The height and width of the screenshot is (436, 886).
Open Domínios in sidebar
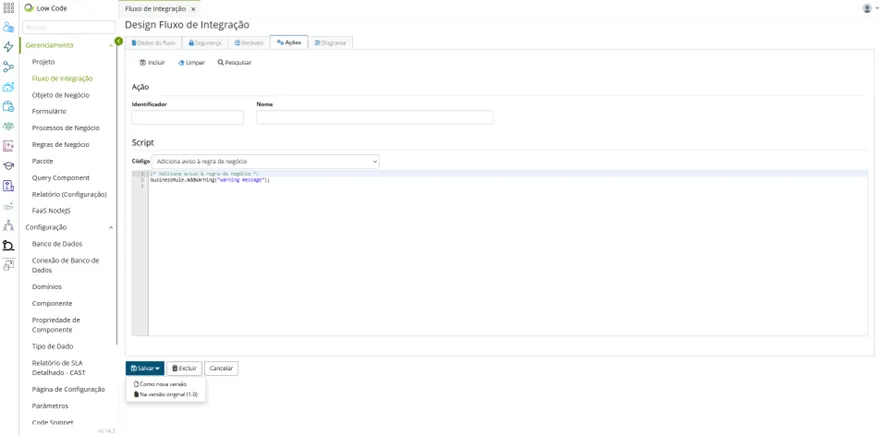coord(47,287)
